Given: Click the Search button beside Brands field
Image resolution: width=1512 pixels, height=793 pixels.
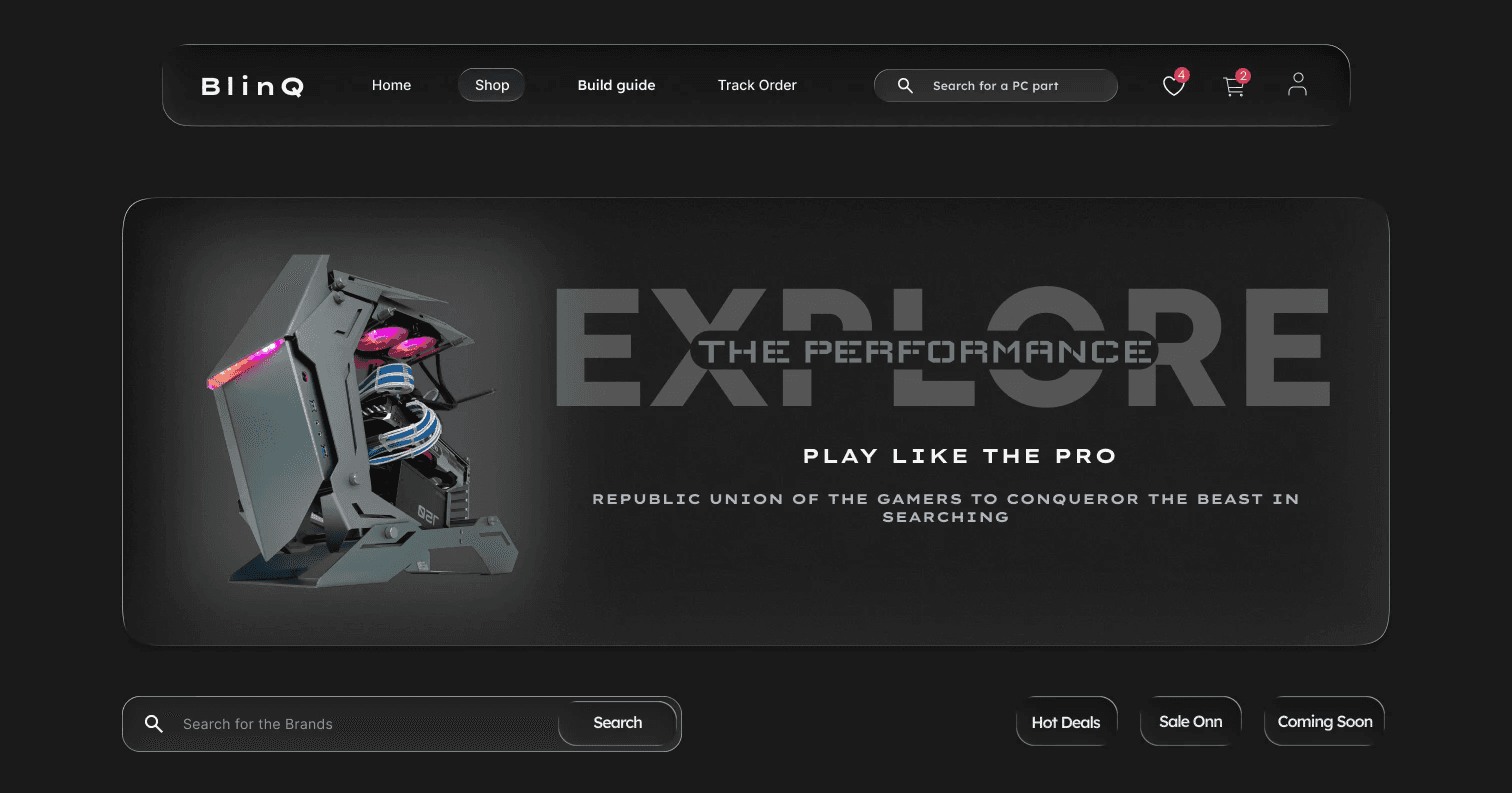Looking at the screenshot, I should tap(618, 723).
